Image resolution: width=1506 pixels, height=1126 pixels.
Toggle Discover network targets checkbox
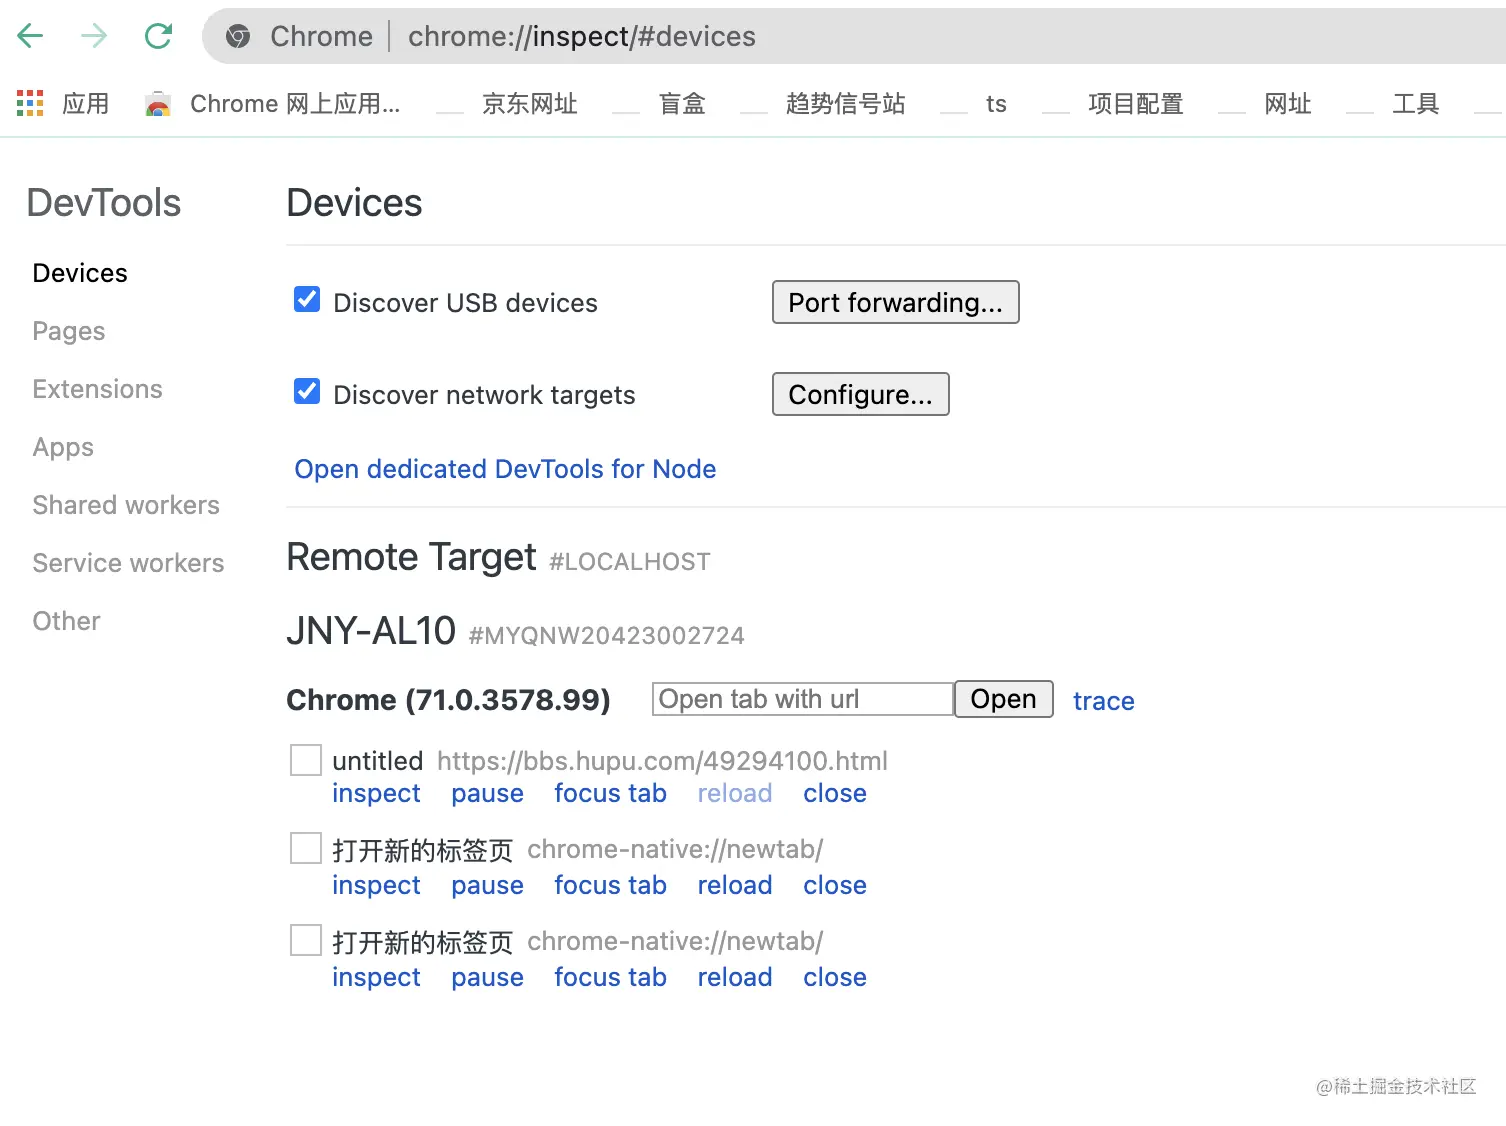(x=307, y=392)
